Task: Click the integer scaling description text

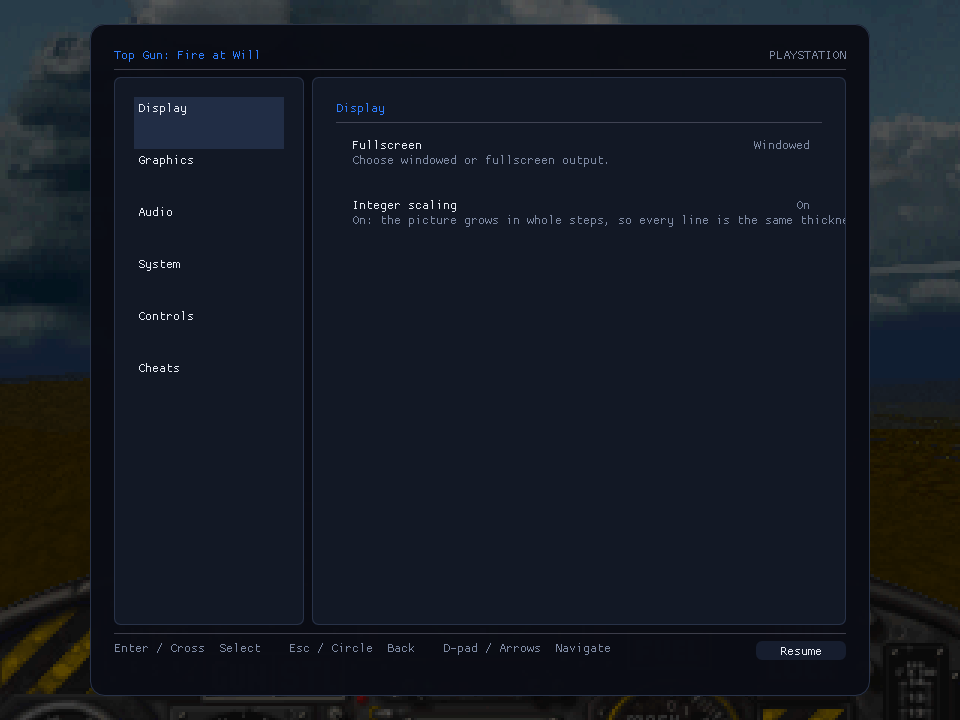Action: tap(599, 220)
